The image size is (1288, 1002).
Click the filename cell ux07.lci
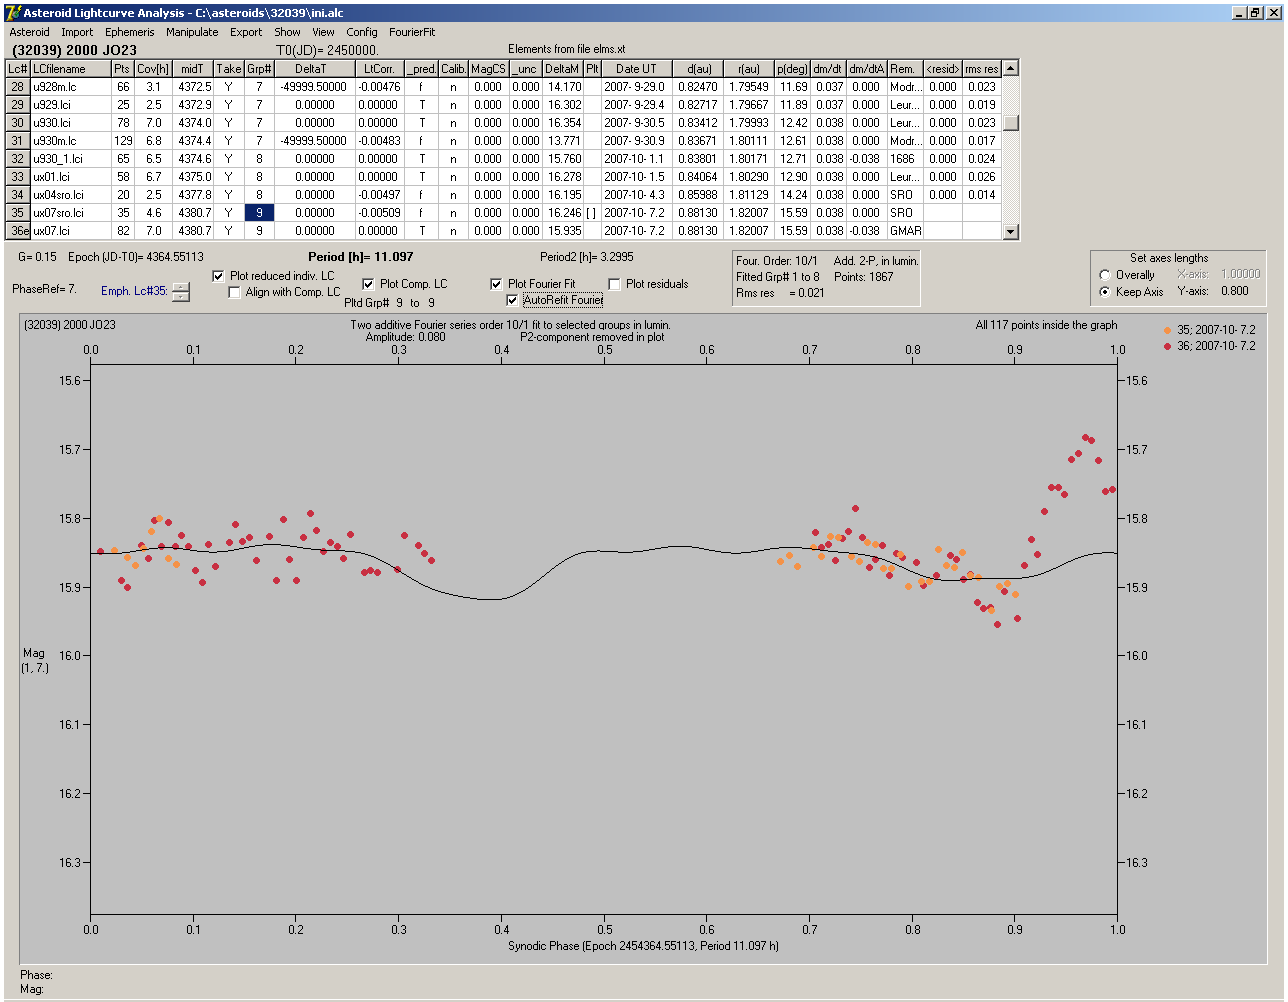point(70,231)
